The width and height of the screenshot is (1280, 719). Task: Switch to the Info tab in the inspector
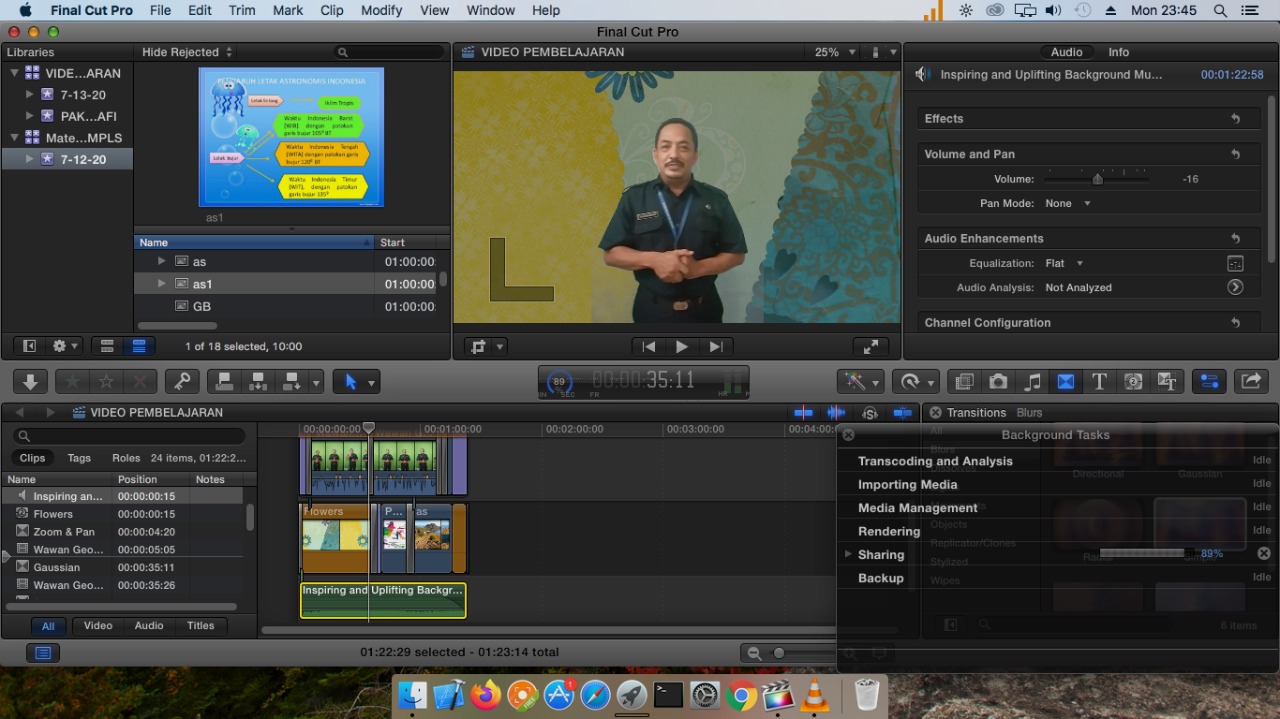pos(1118,52)
